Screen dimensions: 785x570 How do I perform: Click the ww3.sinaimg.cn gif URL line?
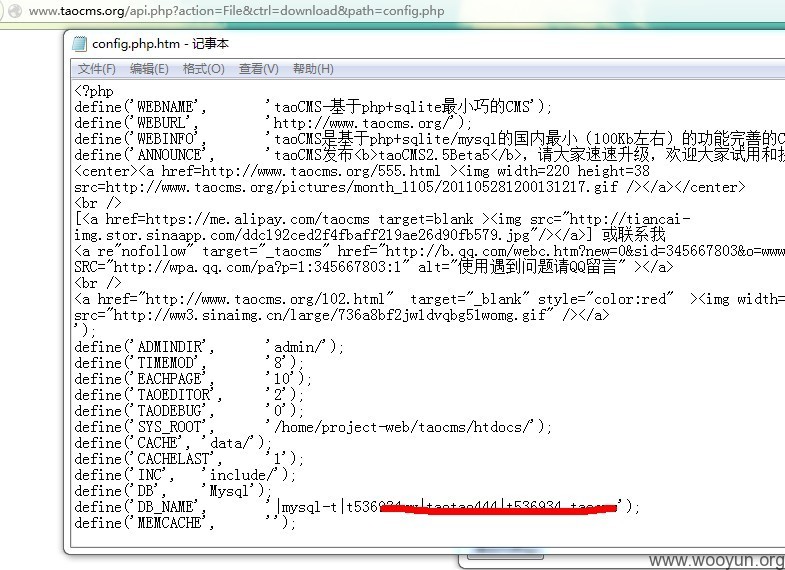pyautogui.click(x=341, y=315)
